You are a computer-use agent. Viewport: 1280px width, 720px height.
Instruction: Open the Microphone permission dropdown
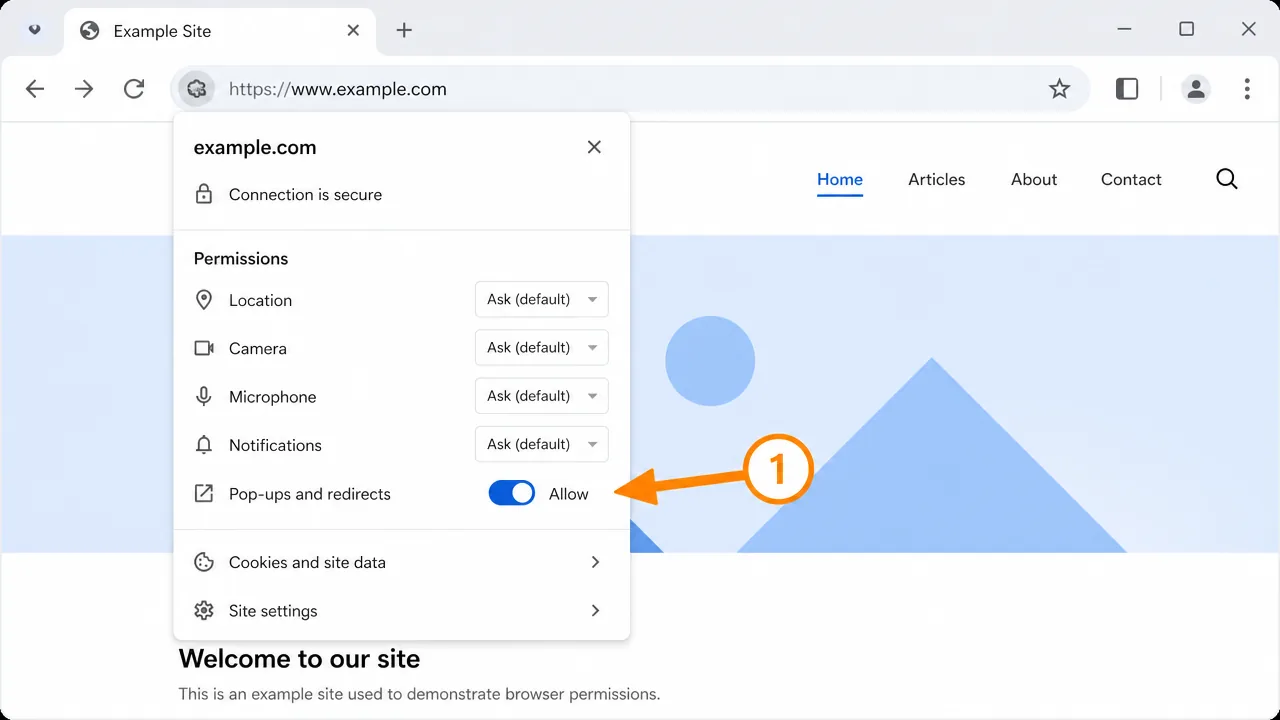pyautogui.click(x=542, y=396)
